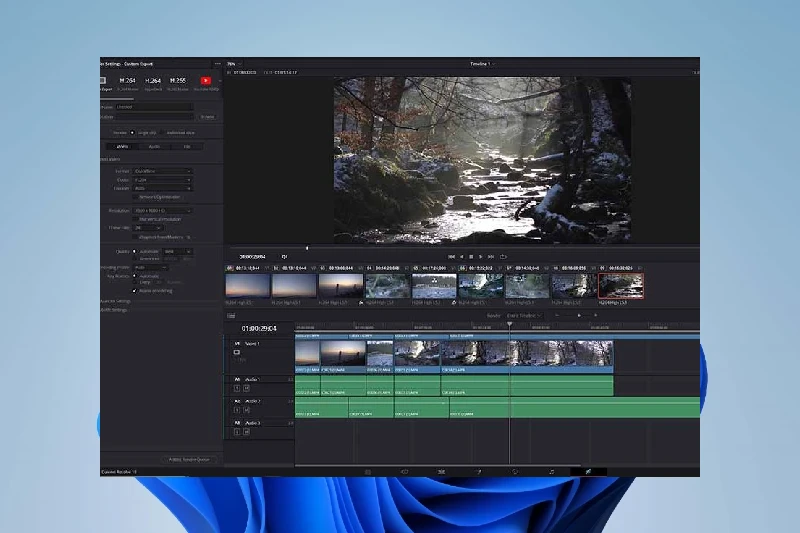Image resolution: width=800 pixels, height=533 pixels.
Task: Switch to the Cut page icon
Action: pos(405,472)
